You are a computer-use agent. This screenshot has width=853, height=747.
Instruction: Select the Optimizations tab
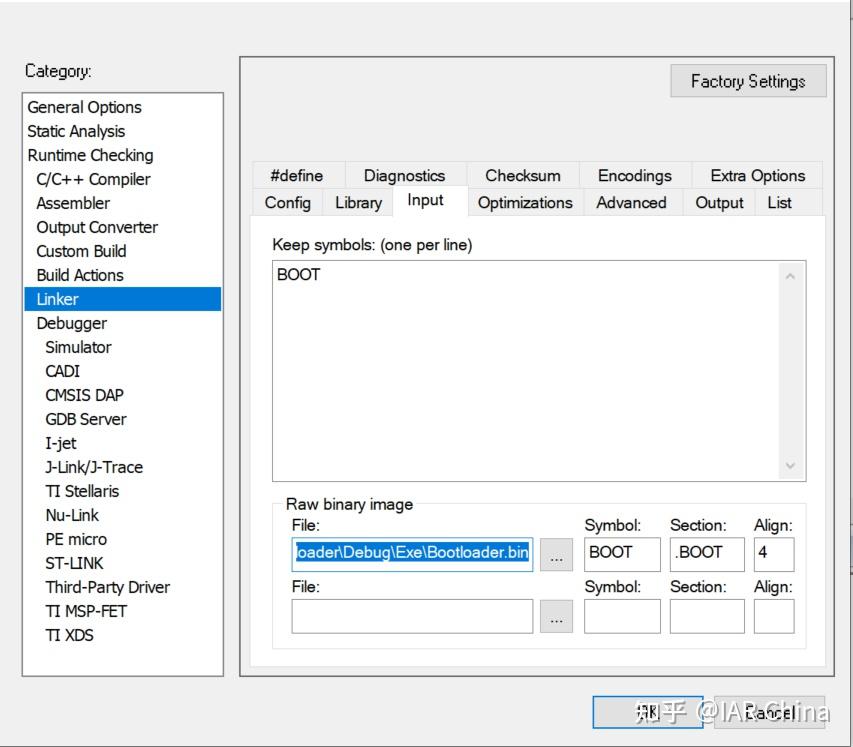(x=524, y=202)
